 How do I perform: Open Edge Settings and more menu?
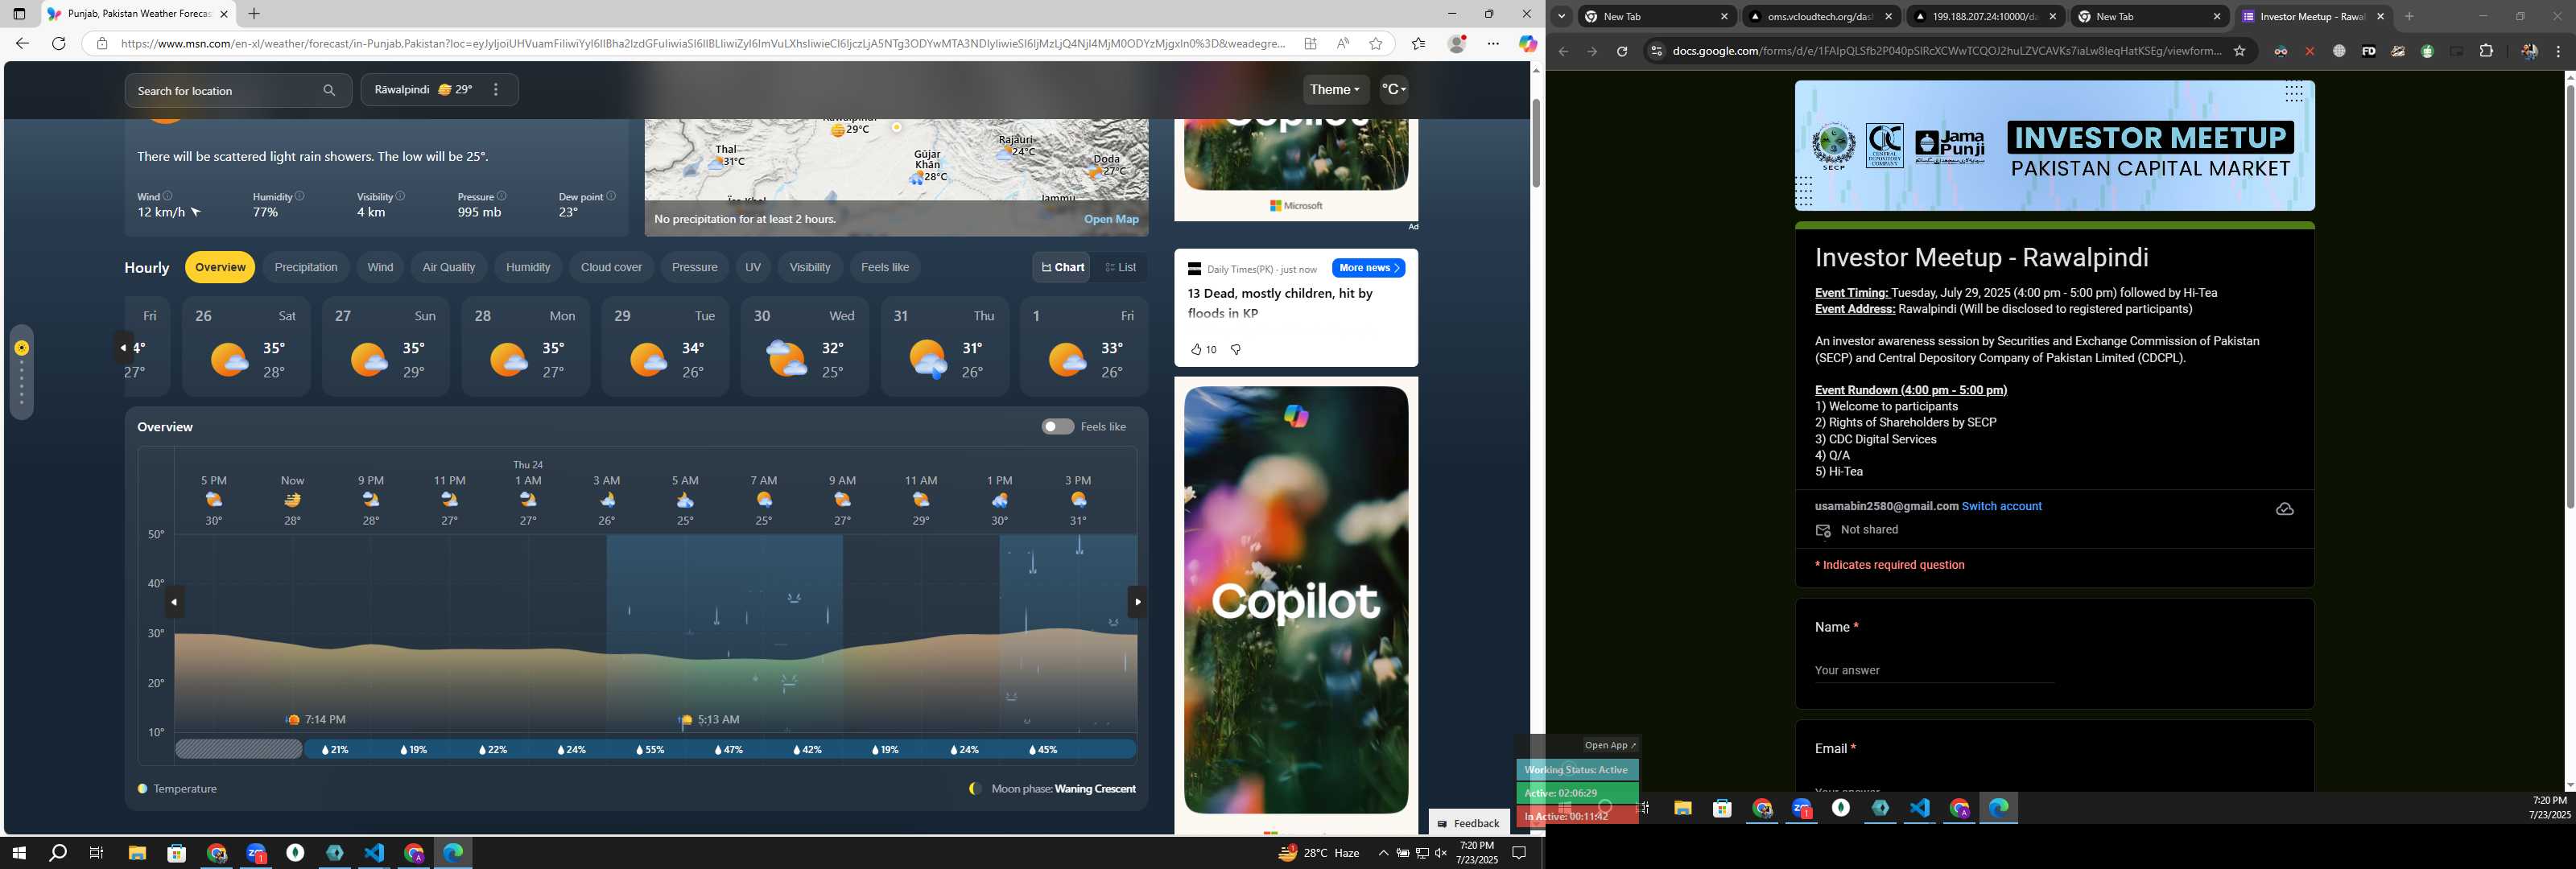[1493, 43]
